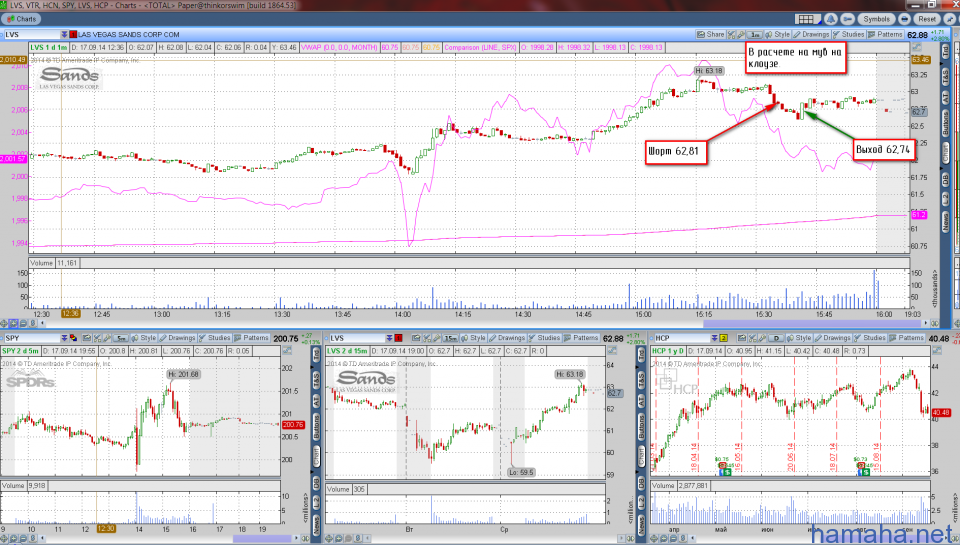Screen dimensions: 960x545
Task: Open the chart grid layout selector
Action: (808, 19)
